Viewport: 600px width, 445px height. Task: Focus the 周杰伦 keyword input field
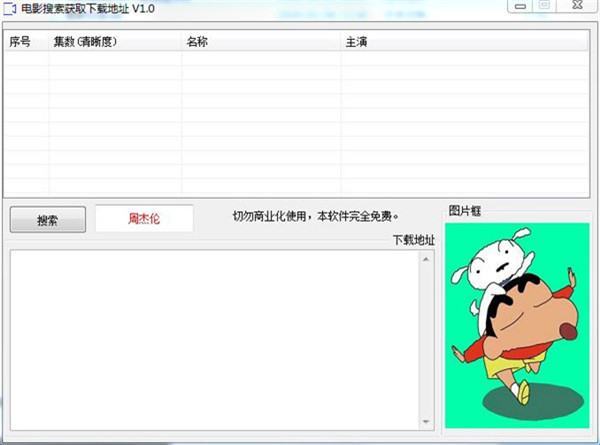(144, 218)
